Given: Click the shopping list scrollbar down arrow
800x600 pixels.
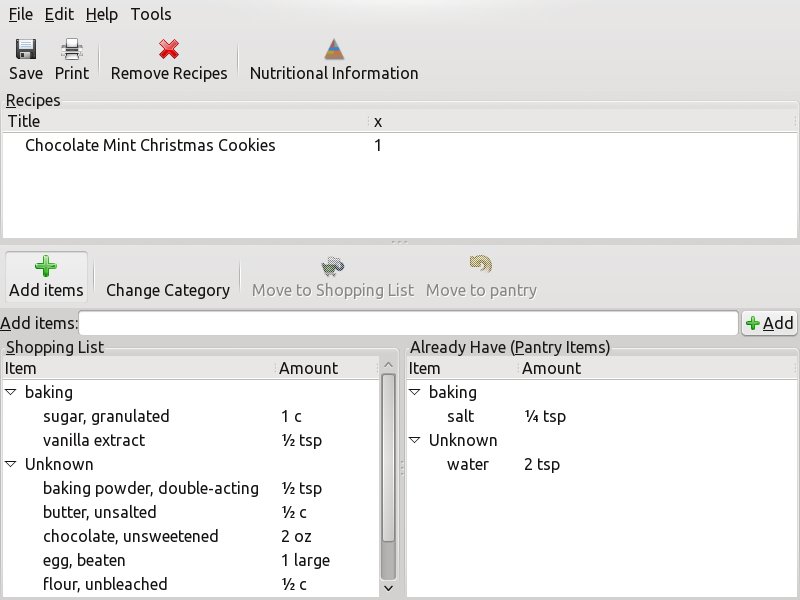Looking at the screenshot, I should pyautogui.click(x=388, y=588).
